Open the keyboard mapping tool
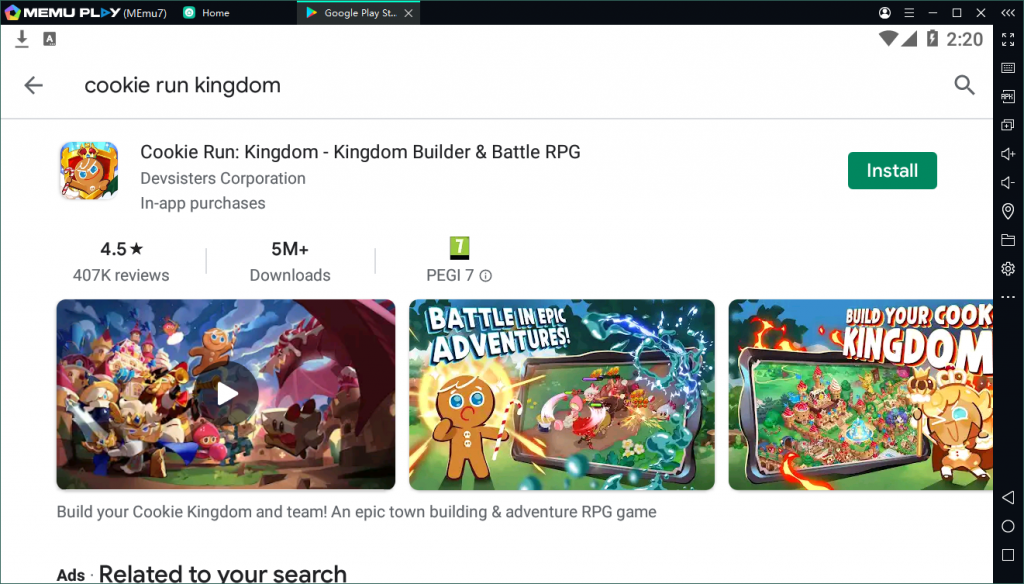 (1008, 68)
